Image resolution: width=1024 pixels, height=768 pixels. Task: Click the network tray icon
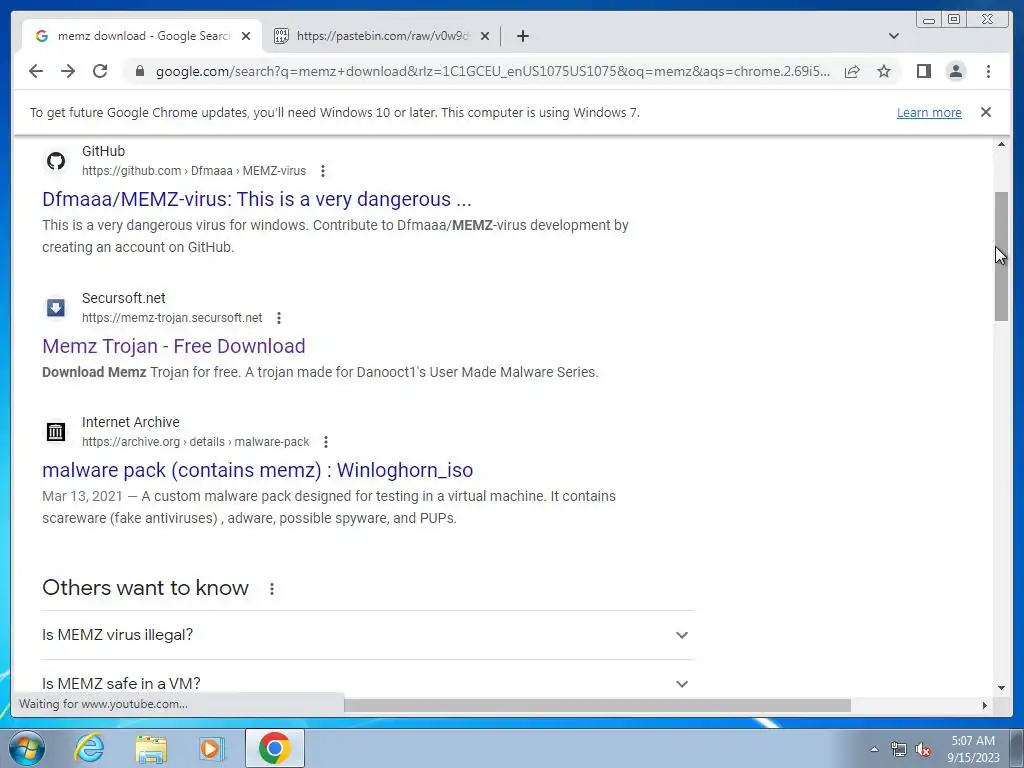click(899, 749)
